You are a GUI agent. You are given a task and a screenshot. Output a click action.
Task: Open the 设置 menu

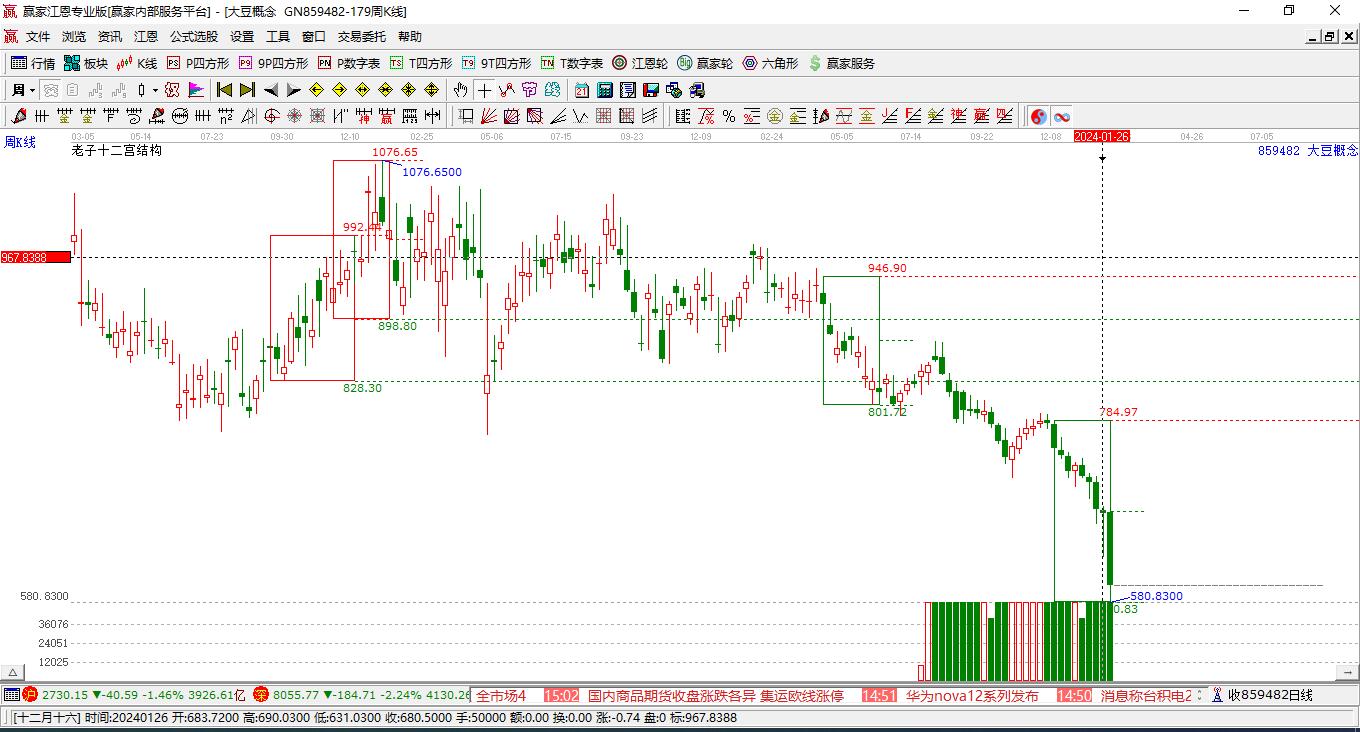click(x=242, y=37)
